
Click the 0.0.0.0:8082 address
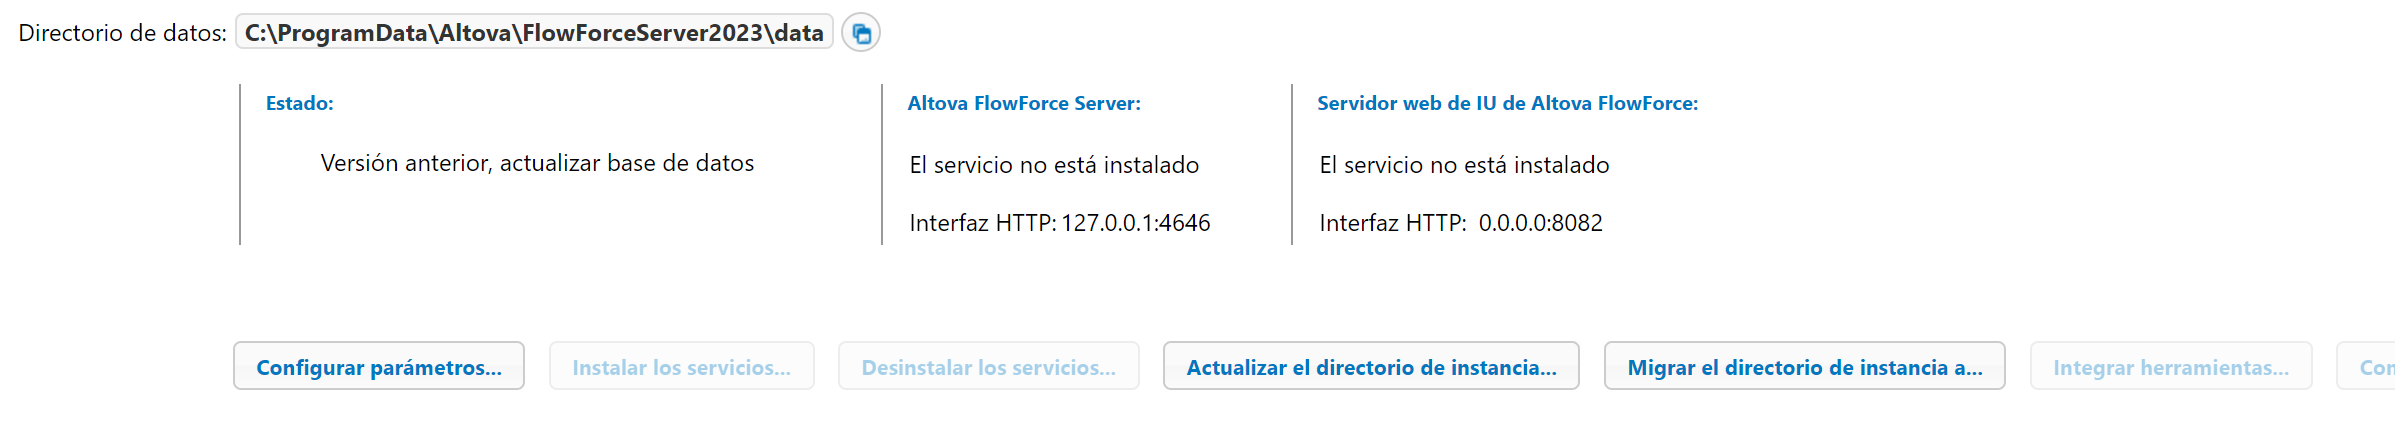pos(1540,223)
